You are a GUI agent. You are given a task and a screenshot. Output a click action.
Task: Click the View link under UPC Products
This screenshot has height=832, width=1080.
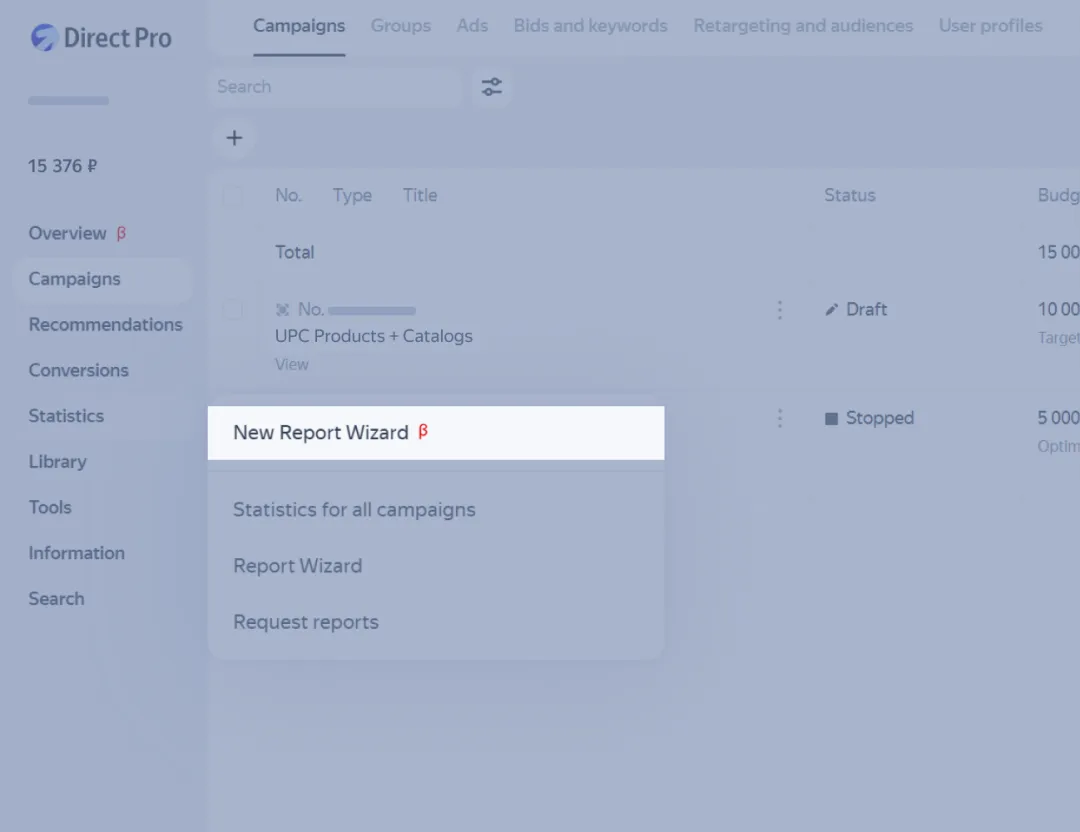click(292, 364)
